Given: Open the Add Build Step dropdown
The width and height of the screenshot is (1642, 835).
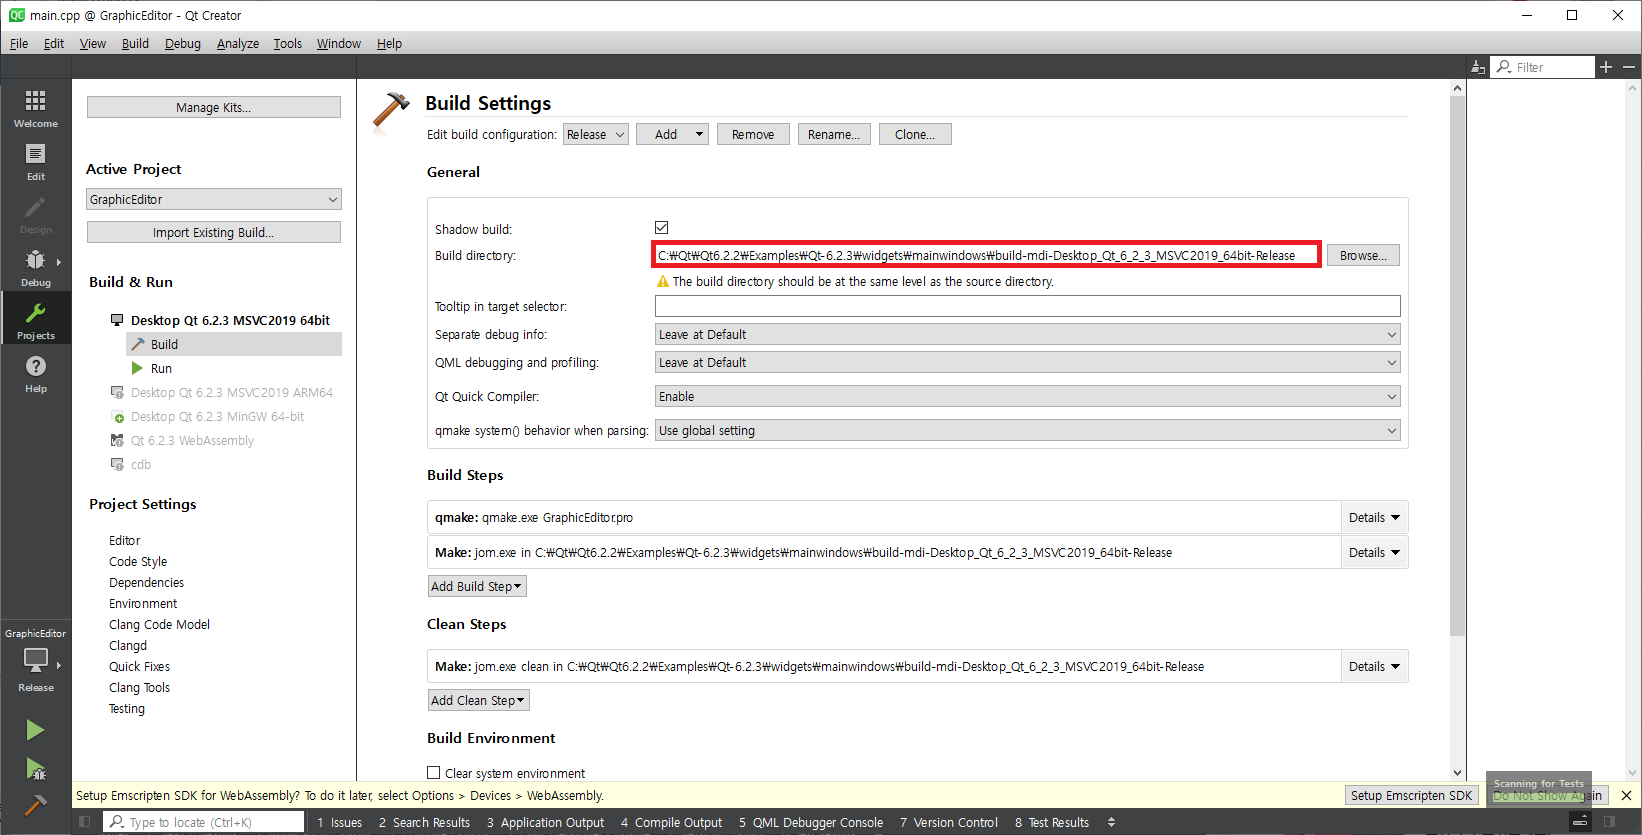Looking at the screenshot, I should coord(477,586).
